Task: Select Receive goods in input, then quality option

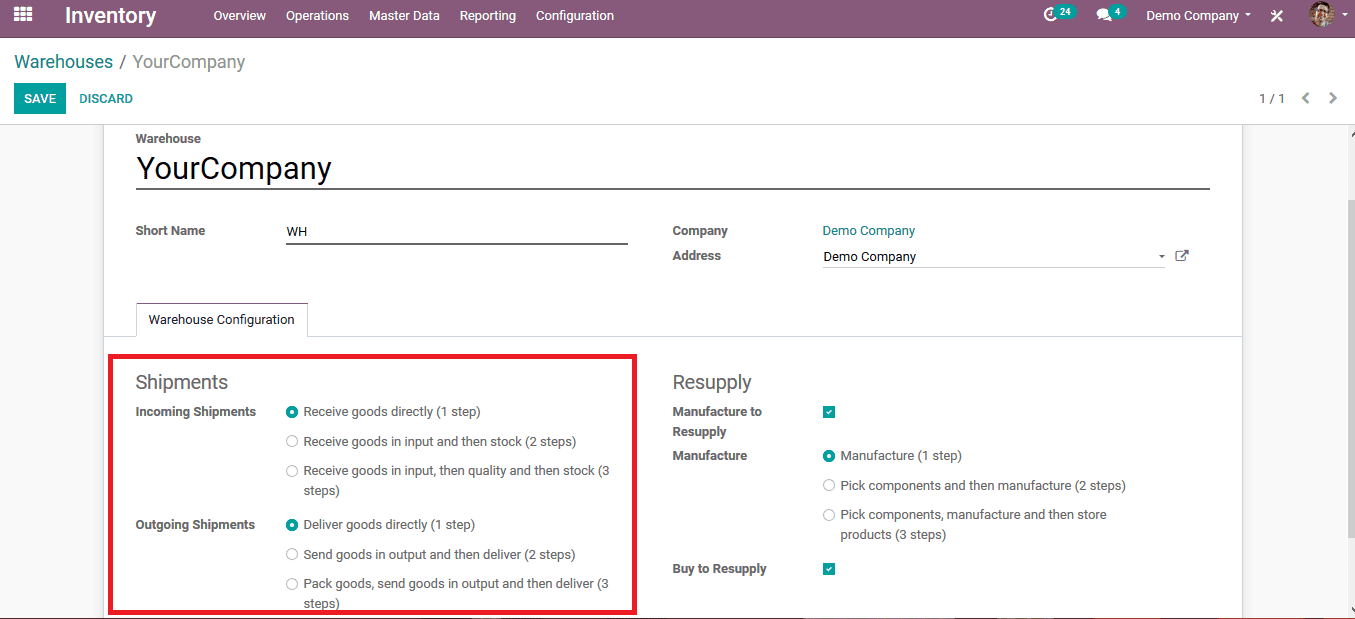Action: tap(292, 471)
